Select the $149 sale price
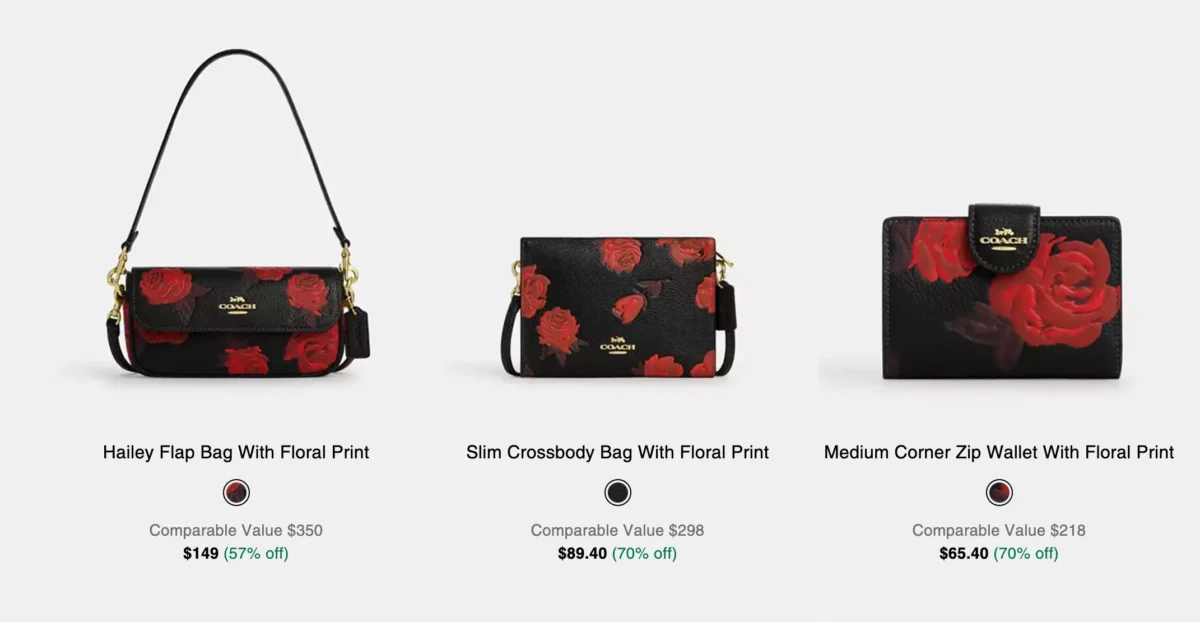 pyautogui.click(x=201, y=553)
